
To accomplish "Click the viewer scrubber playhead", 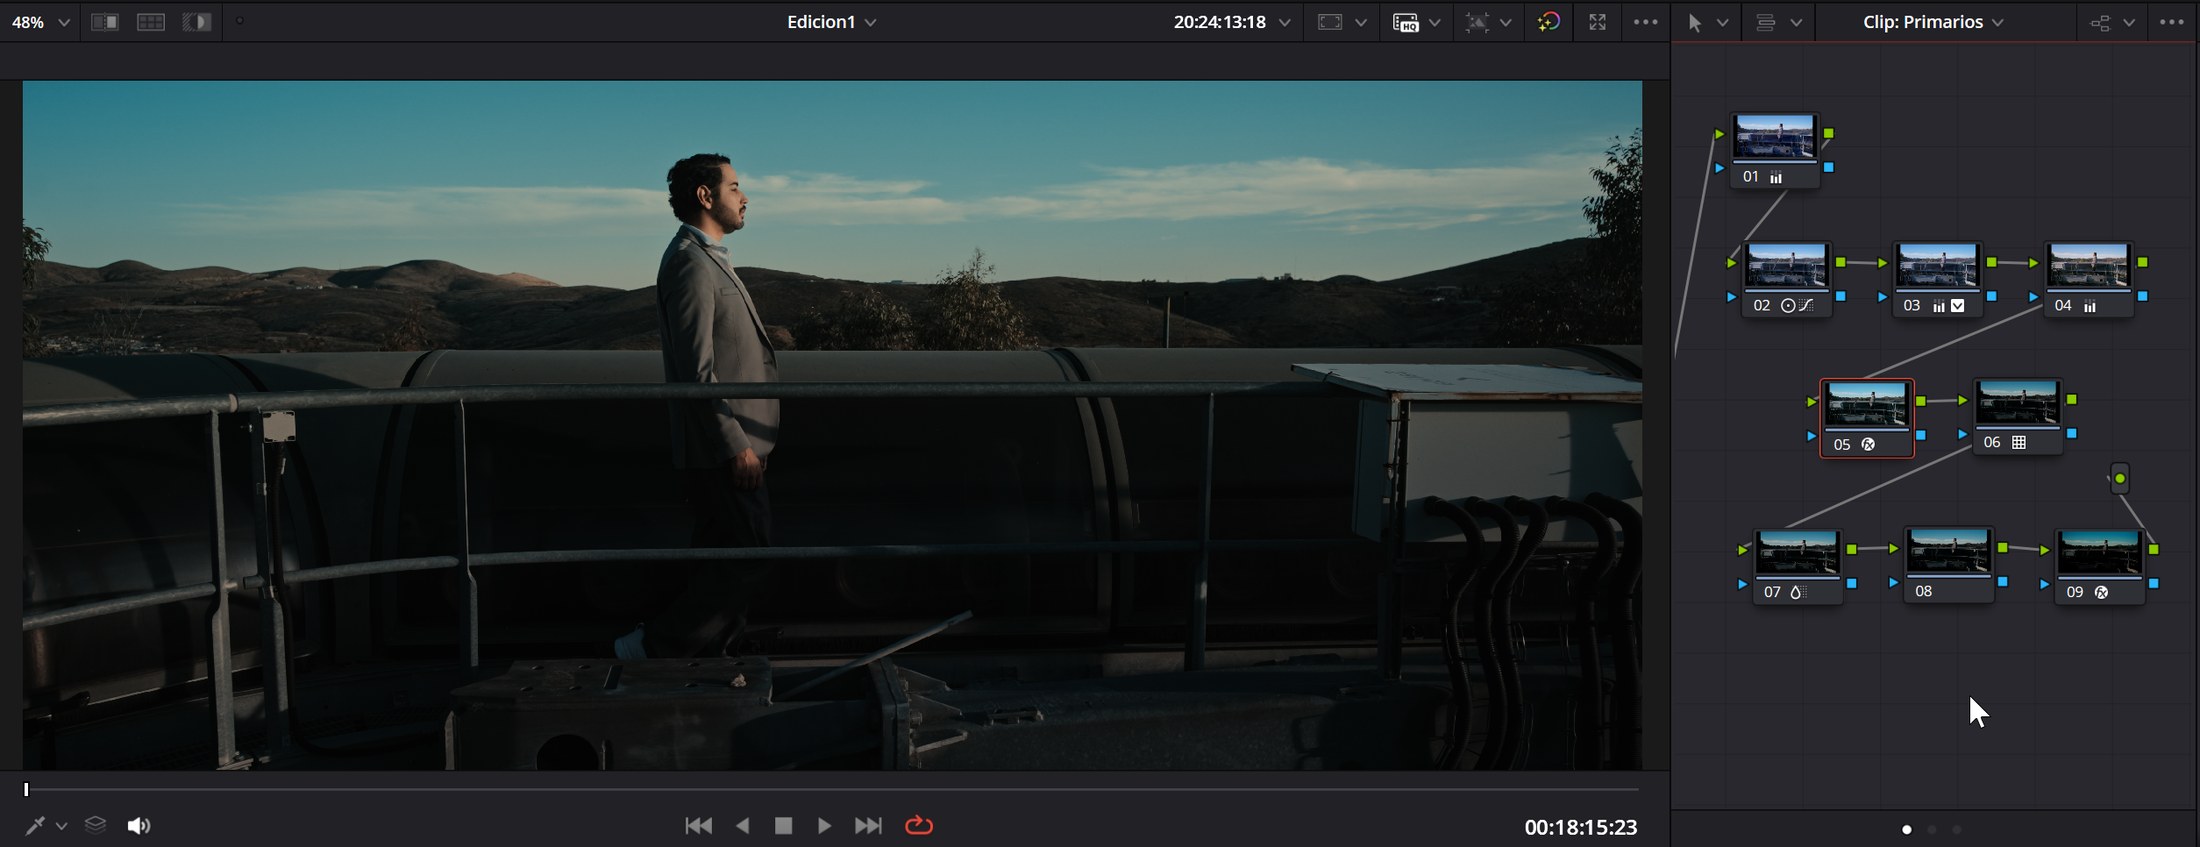I will click(27, 790).
